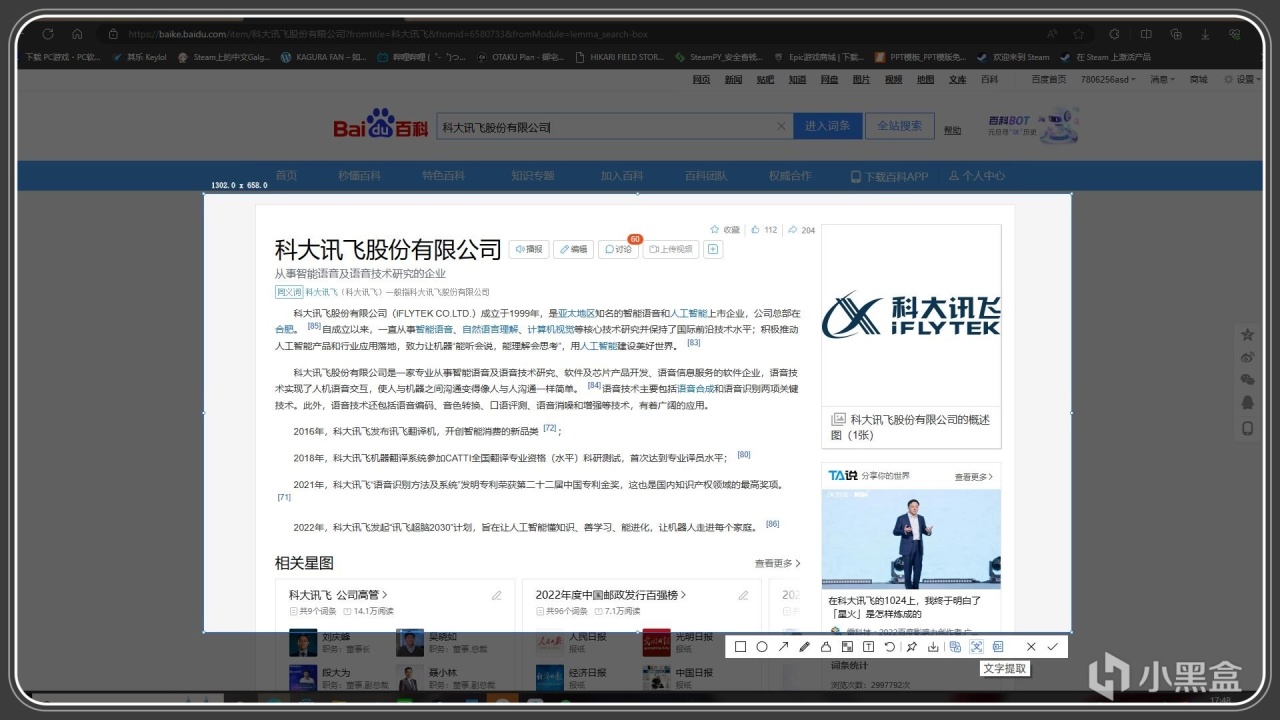Click 查看更多 in the TA说 panel
Screen dimensions: 1280x720
(976, 477)
